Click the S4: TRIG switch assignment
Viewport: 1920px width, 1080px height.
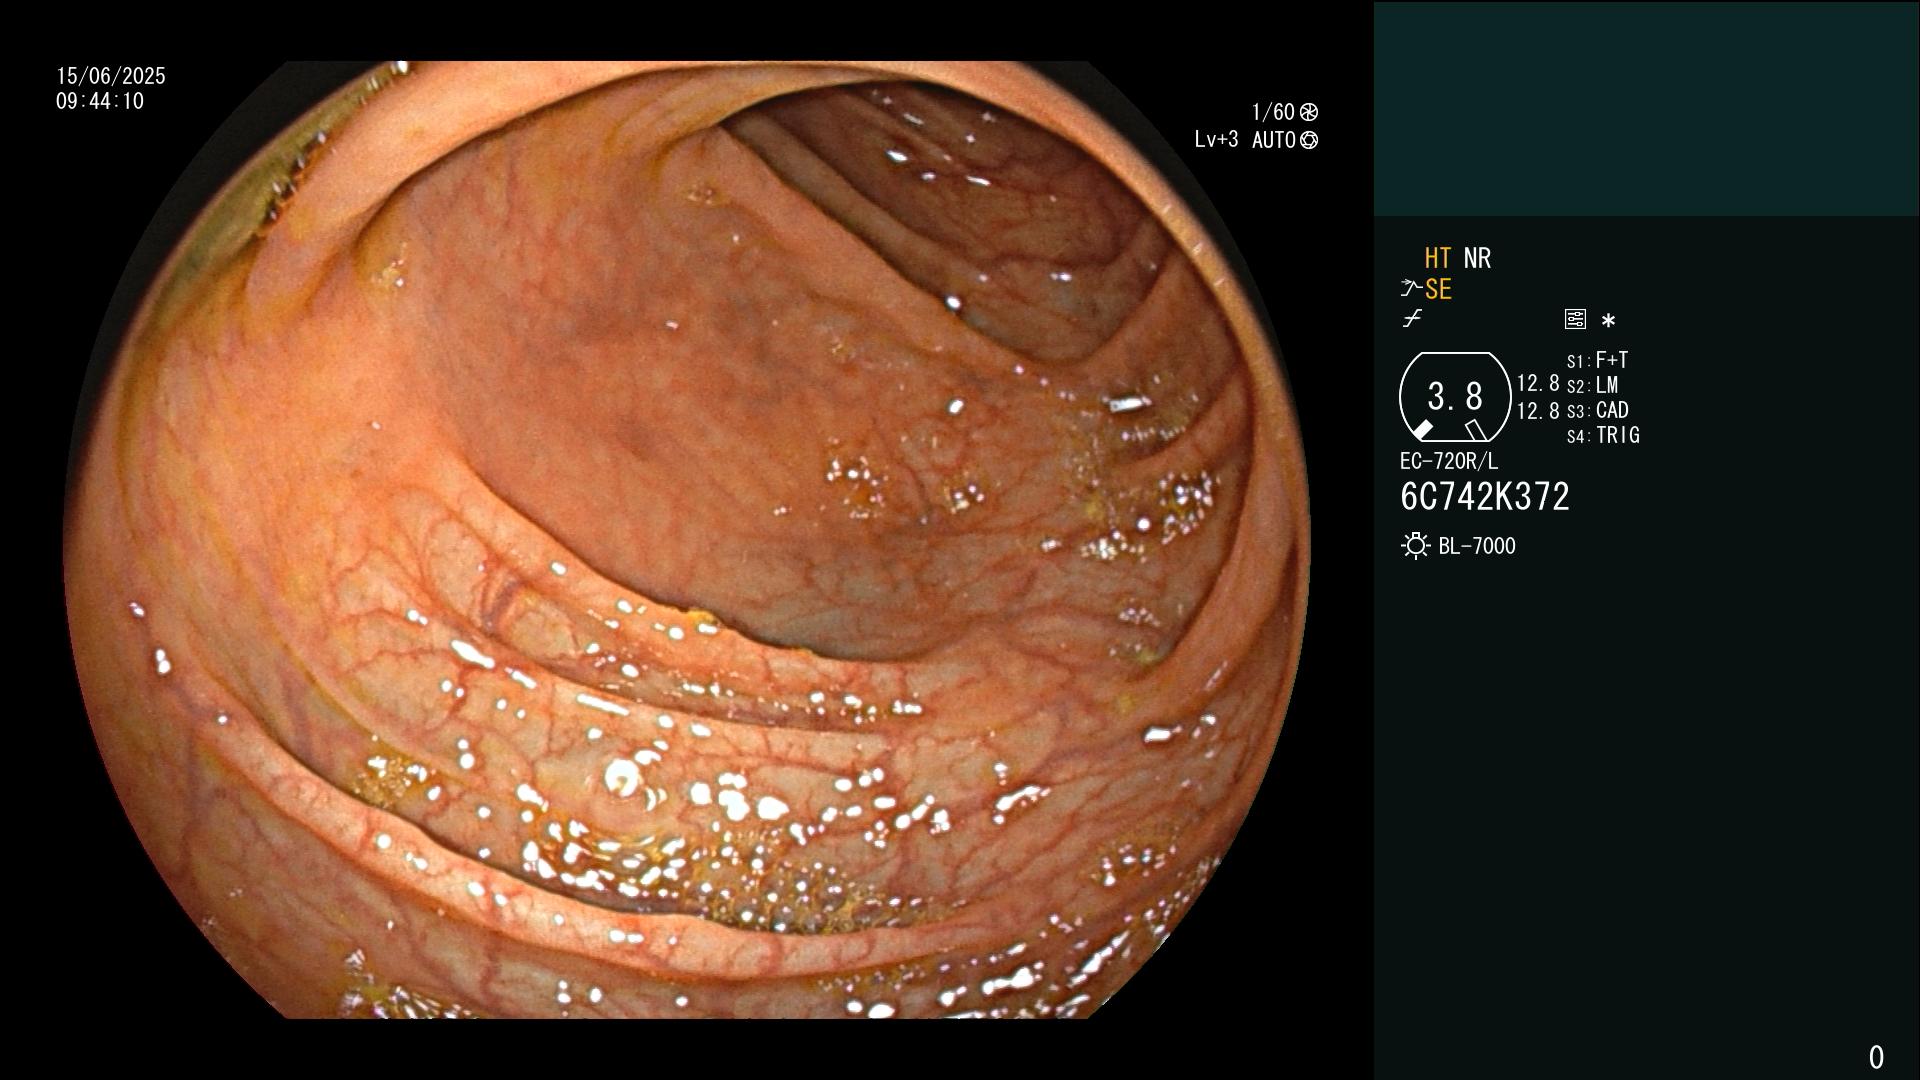(1603, 435)
